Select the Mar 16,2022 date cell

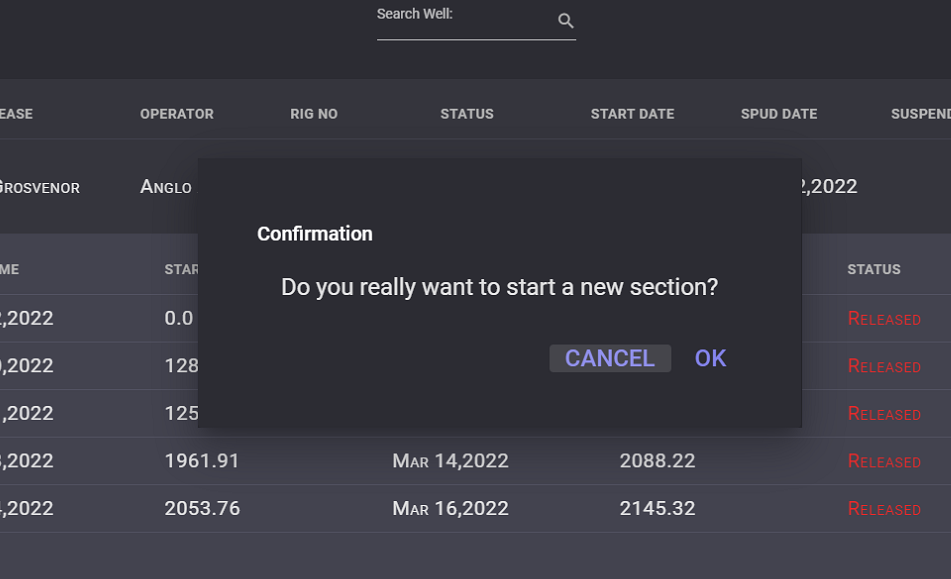click(x=450, y=508)
